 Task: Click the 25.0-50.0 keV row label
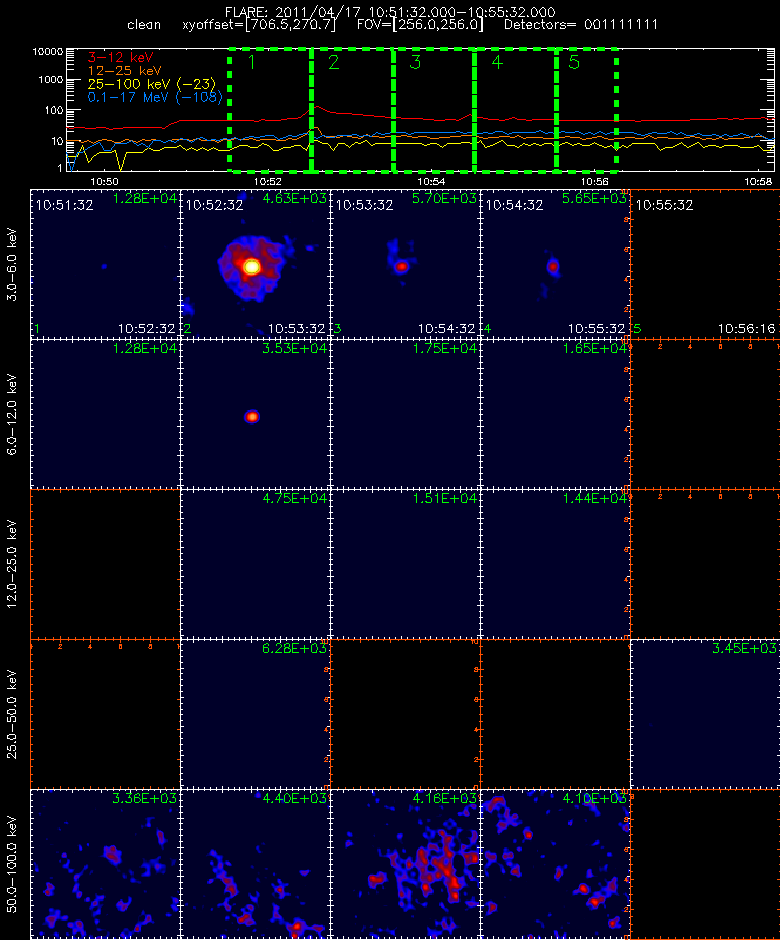(x=12, y=714)
